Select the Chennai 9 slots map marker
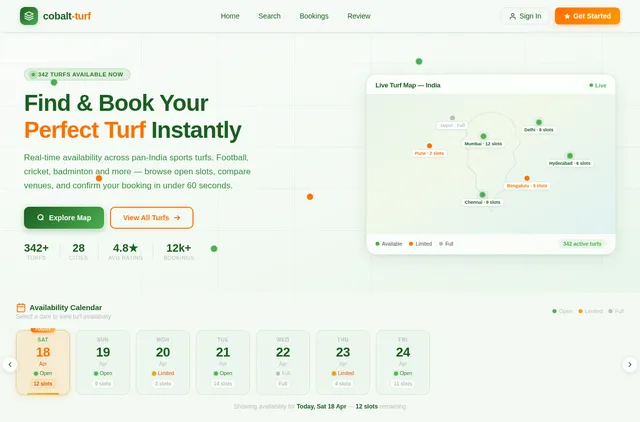The image size is (640, 422). [x=482, y=198]
